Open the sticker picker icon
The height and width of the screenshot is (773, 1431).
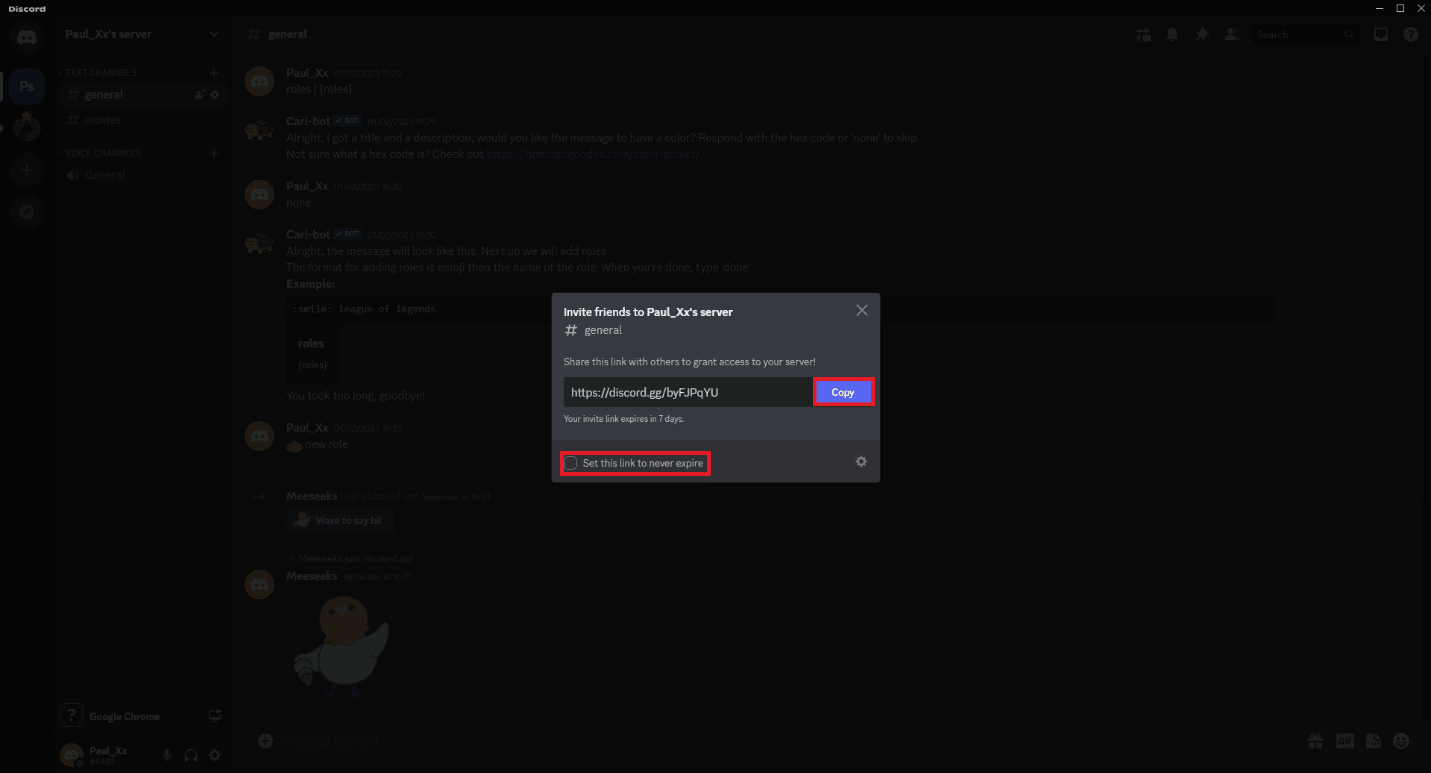[1373, 741]
